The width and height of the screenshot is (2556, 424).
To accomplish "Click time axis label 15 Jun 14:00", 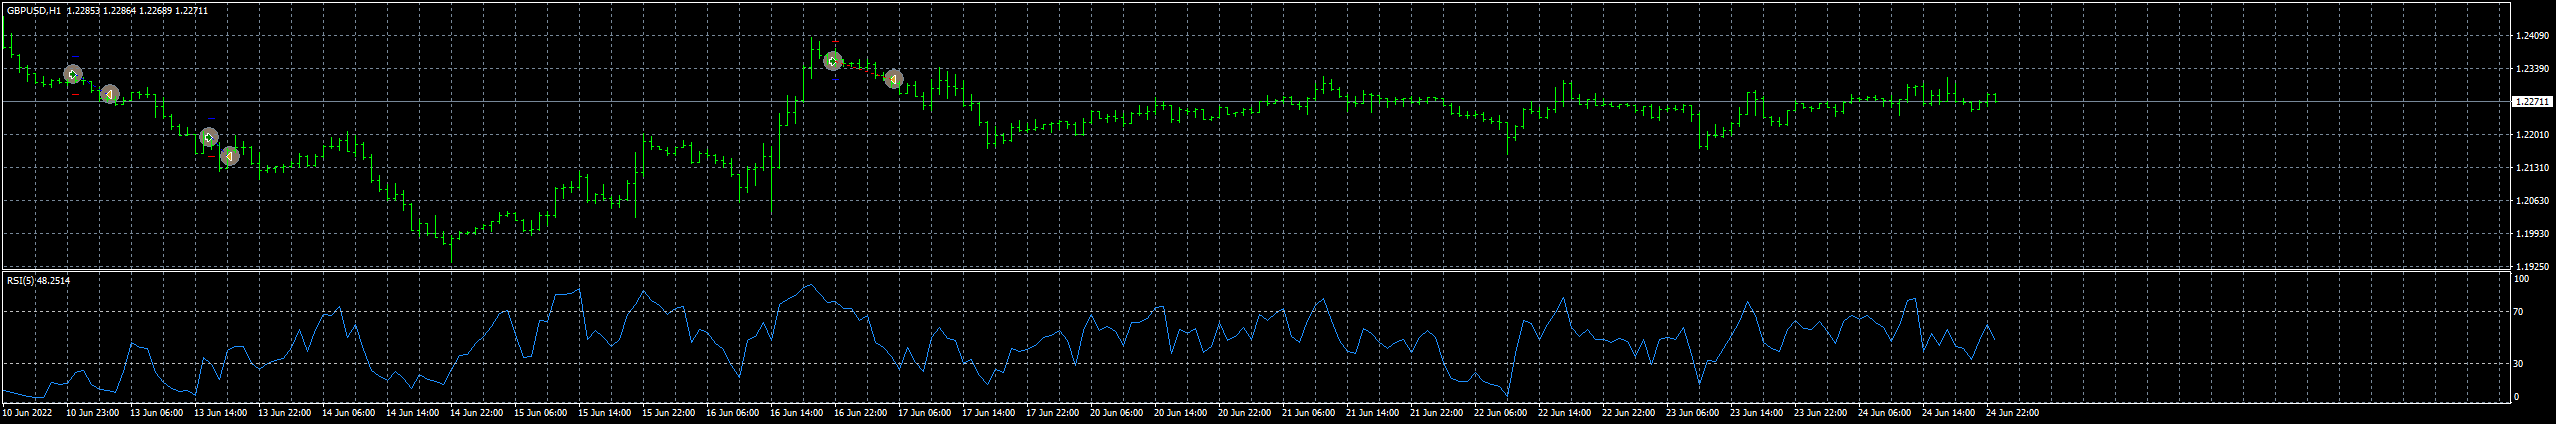I will 605,412.
